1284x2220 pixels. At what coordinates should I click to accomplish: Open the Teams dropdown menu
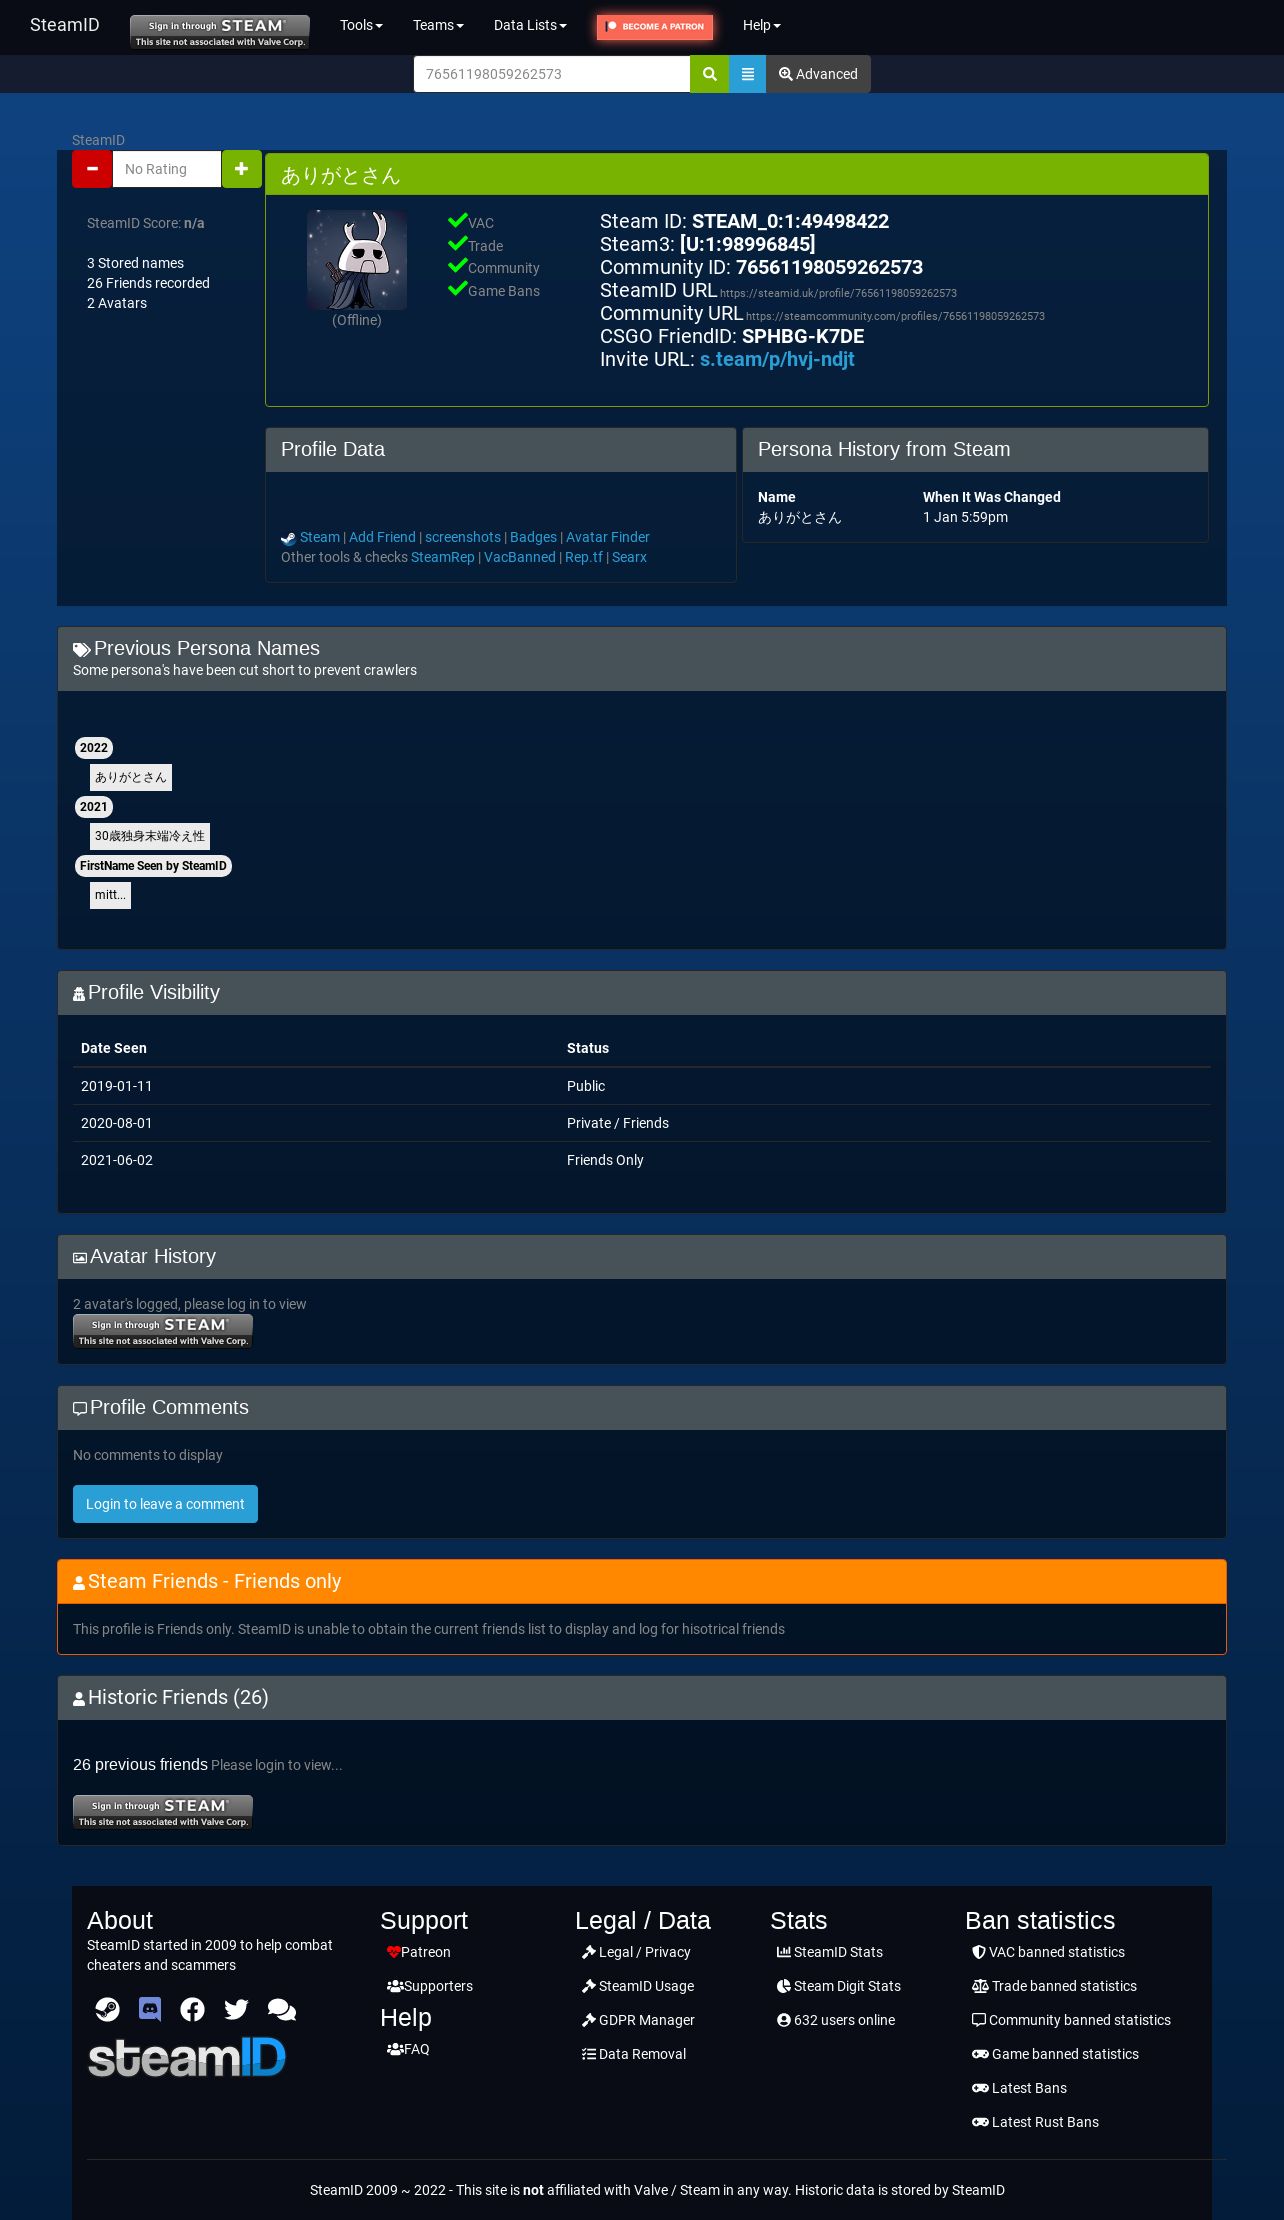click(x=438, y=25)
